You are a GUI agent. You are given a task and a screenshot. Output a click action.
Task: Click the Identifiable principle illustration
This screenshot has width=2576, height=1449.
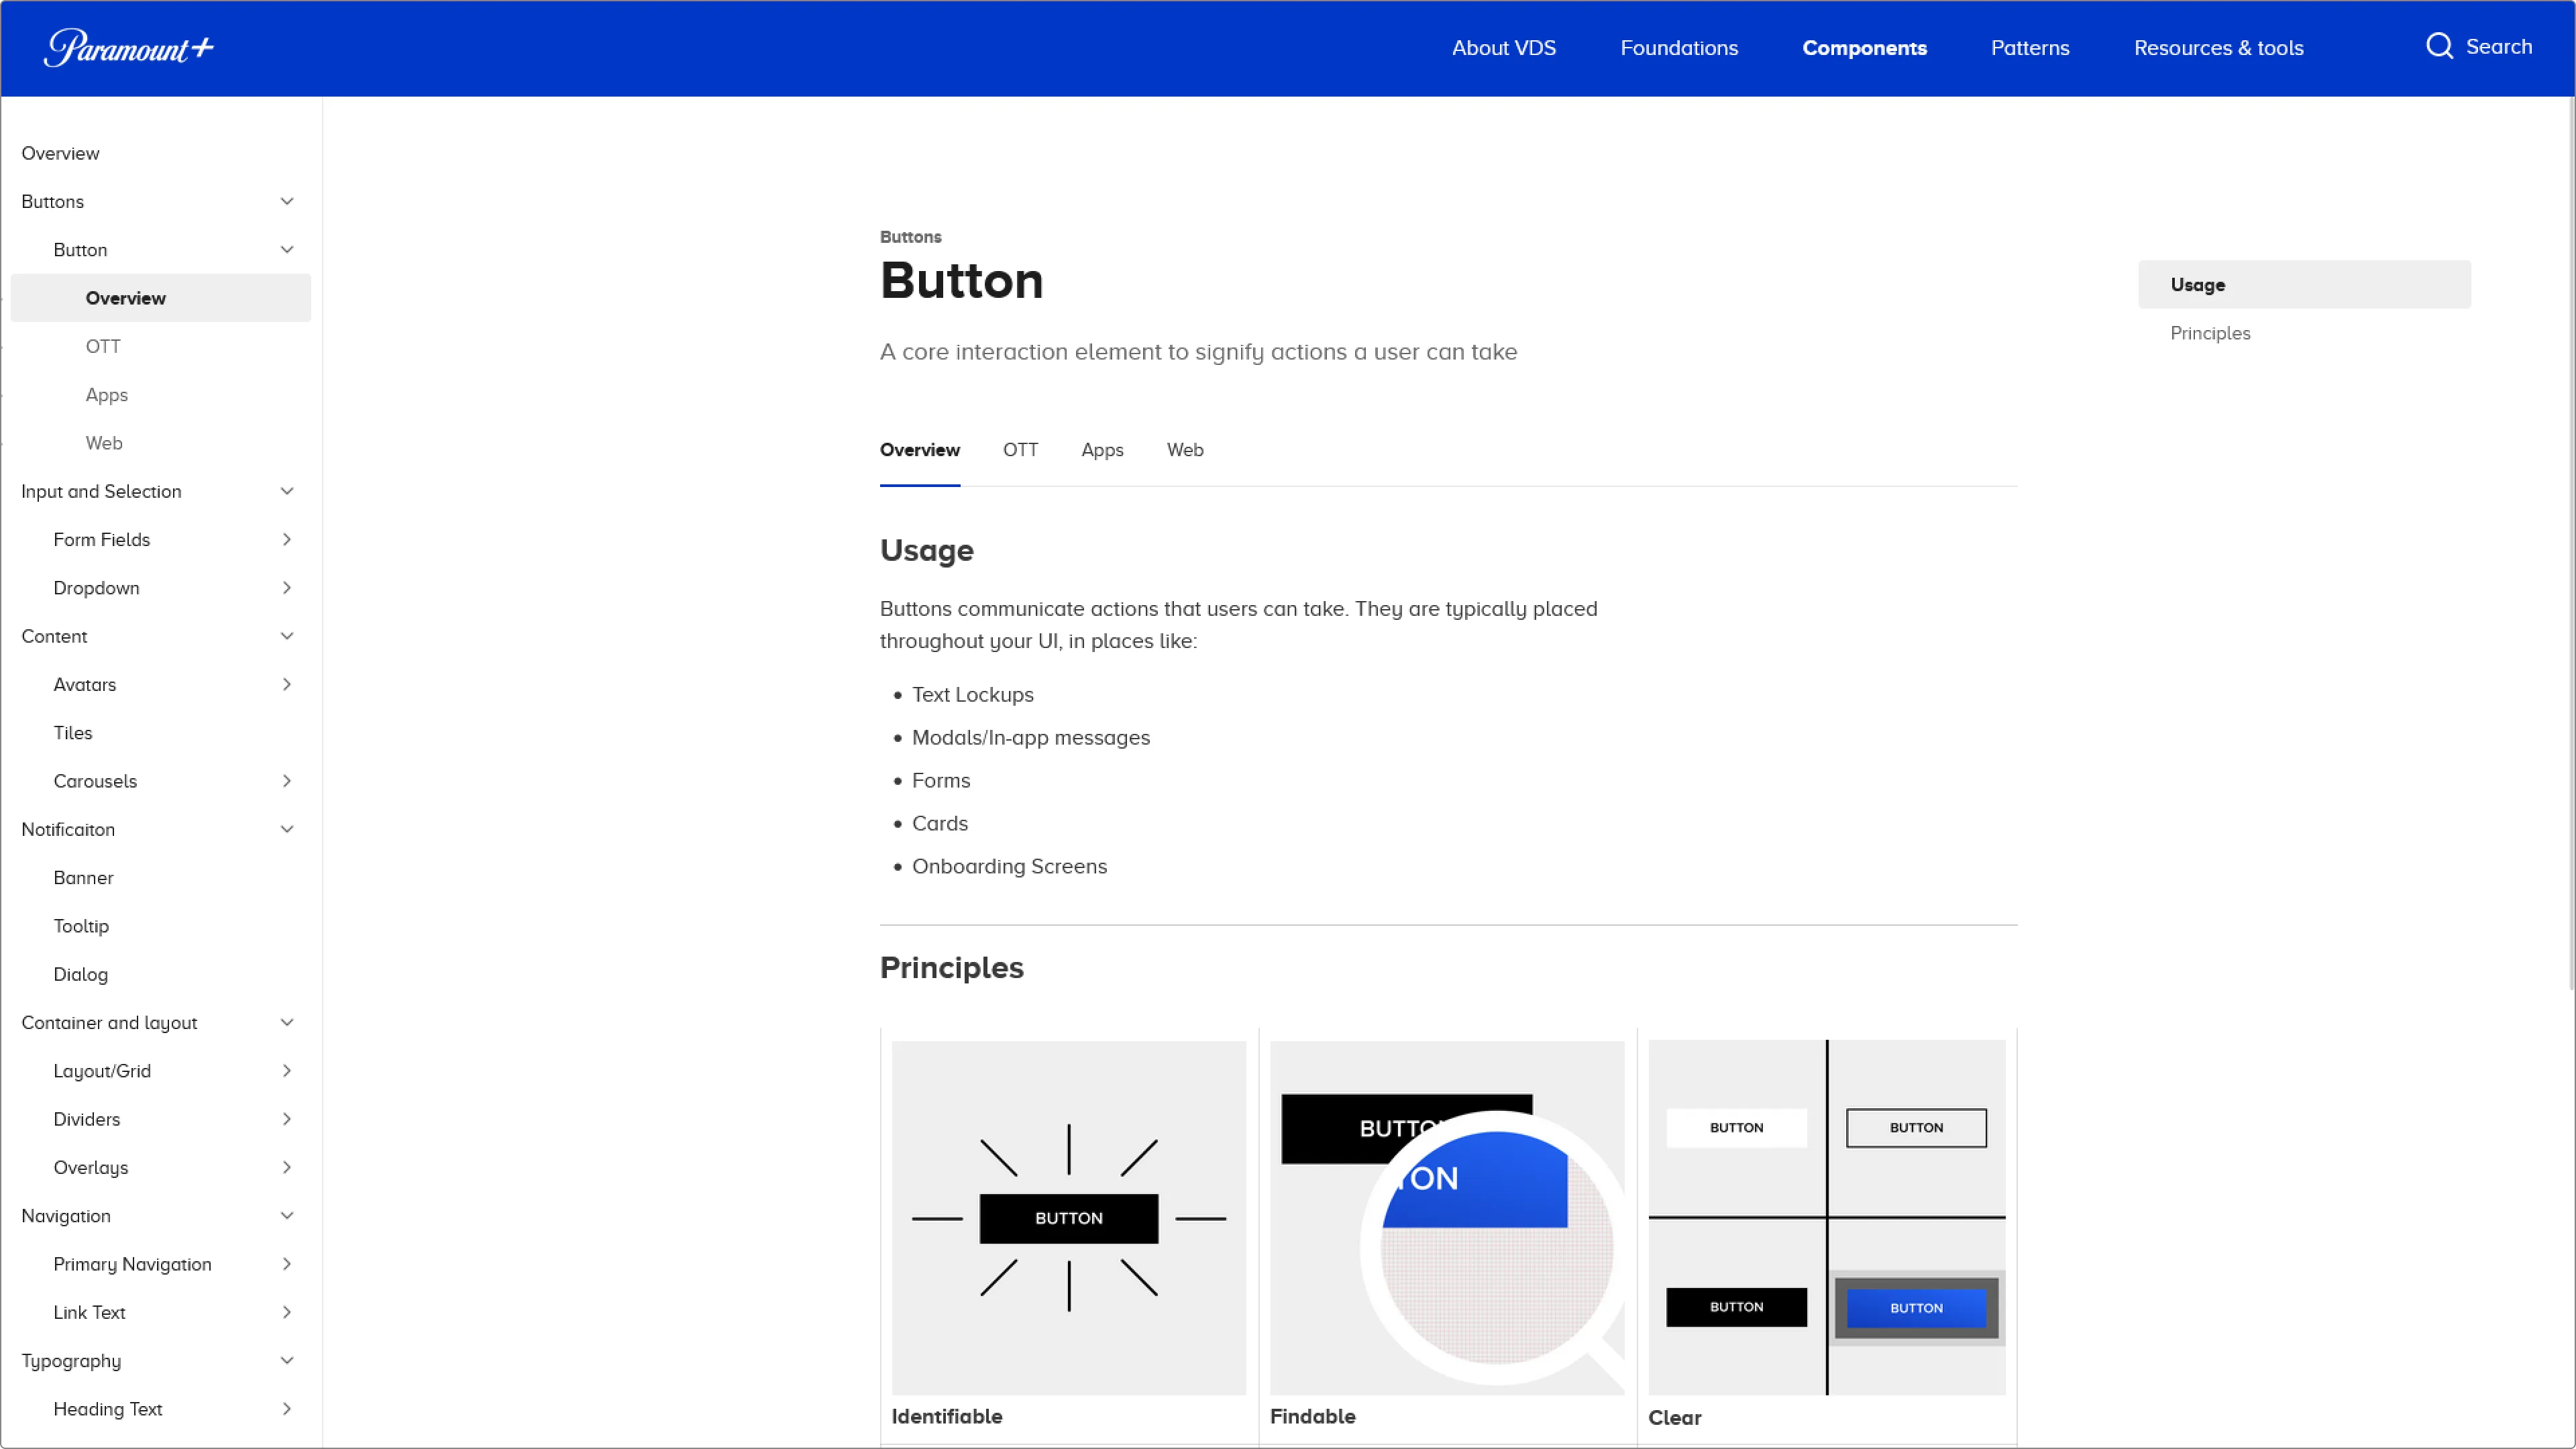click(1068, 1217)
